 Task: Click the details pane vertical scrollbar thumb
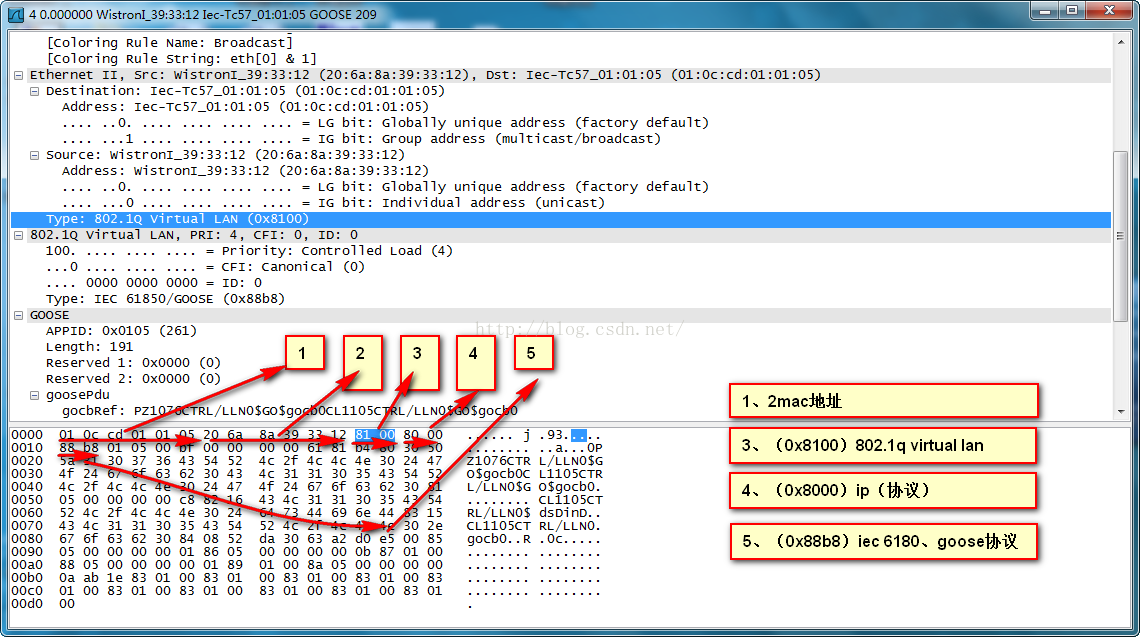point(1120,236)
